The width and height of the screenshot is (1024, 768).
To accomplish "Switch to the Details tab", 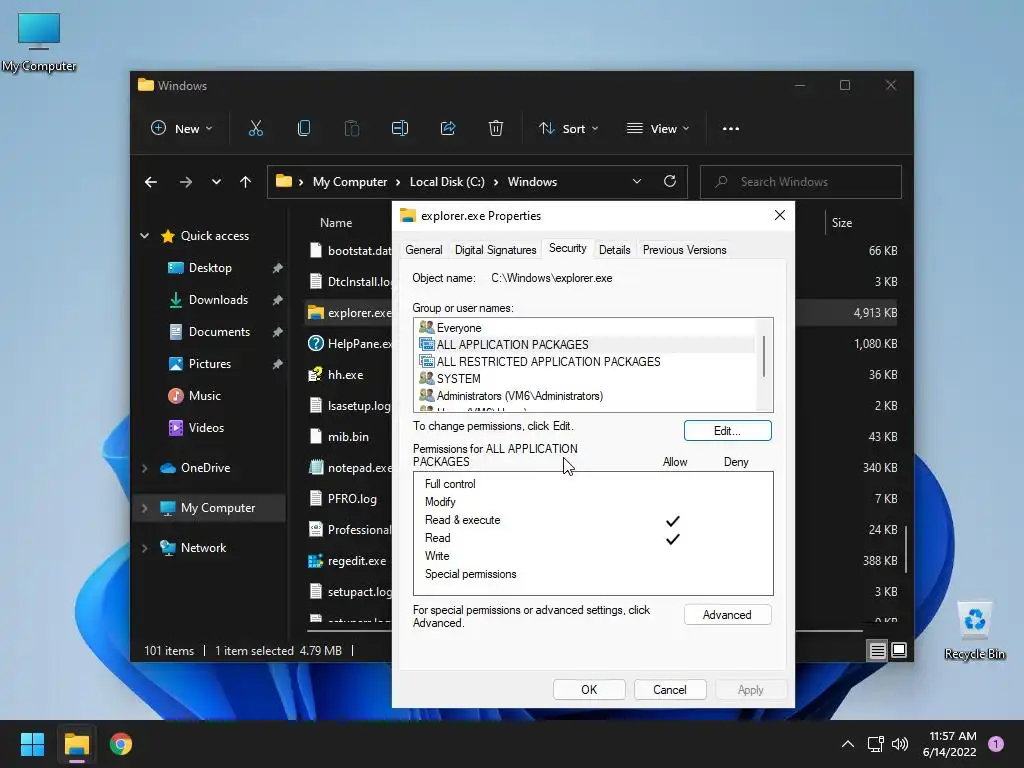I will pyautogui.click(x=615, y=250).
